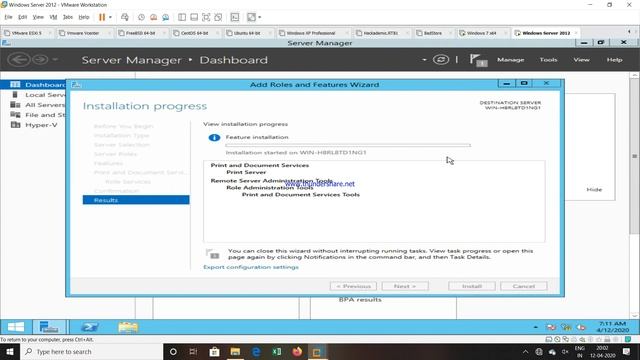The height and width of the screenshot is (360, 640).
Task: Open the snapshot manager icon
Action: click(166, 17)
